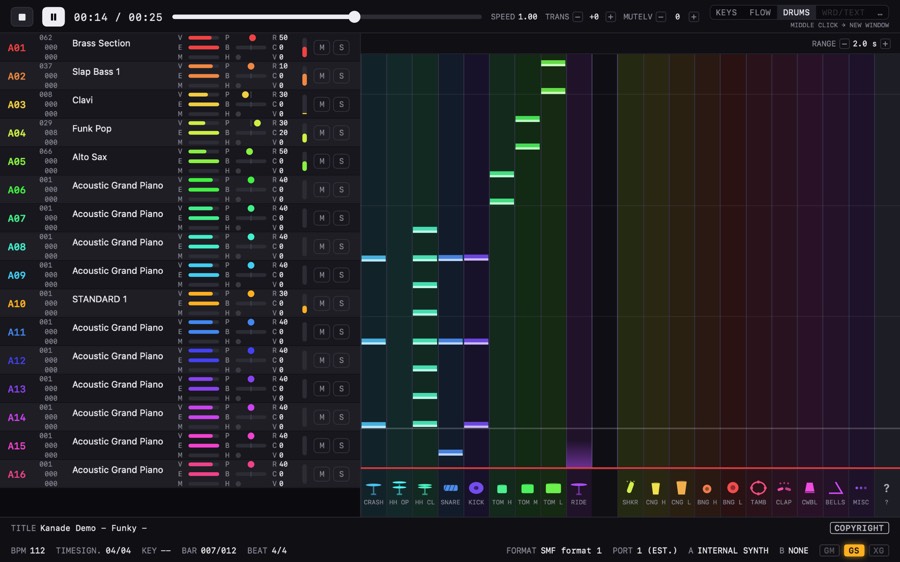Switch to the FLOW view tab

coord(760,12)
